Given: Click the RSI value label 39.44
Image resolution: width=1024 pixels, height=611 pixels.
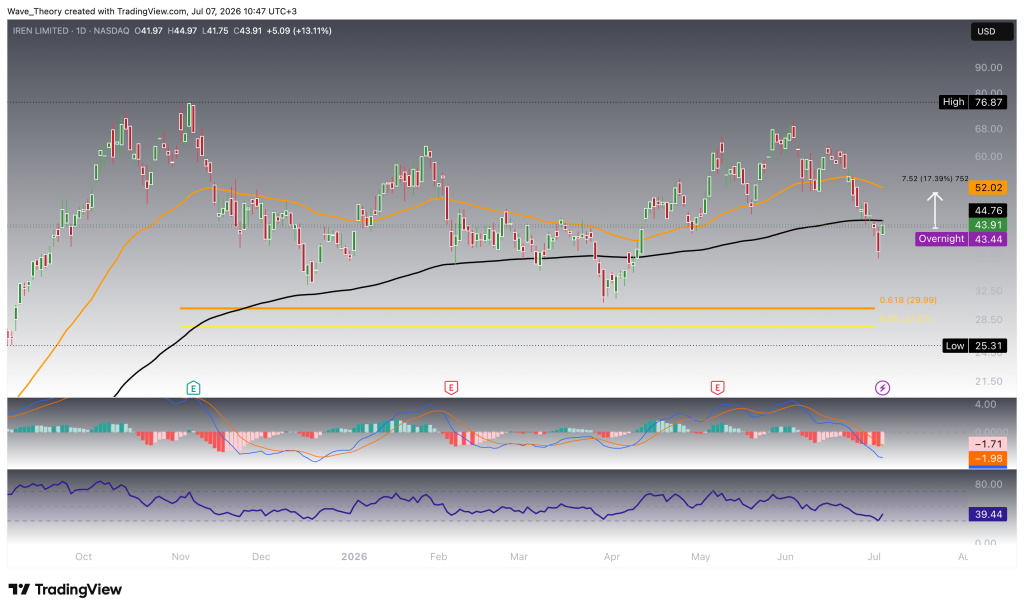Looking at the screenshot, I should pyautogui.click(x=988, y=514).
